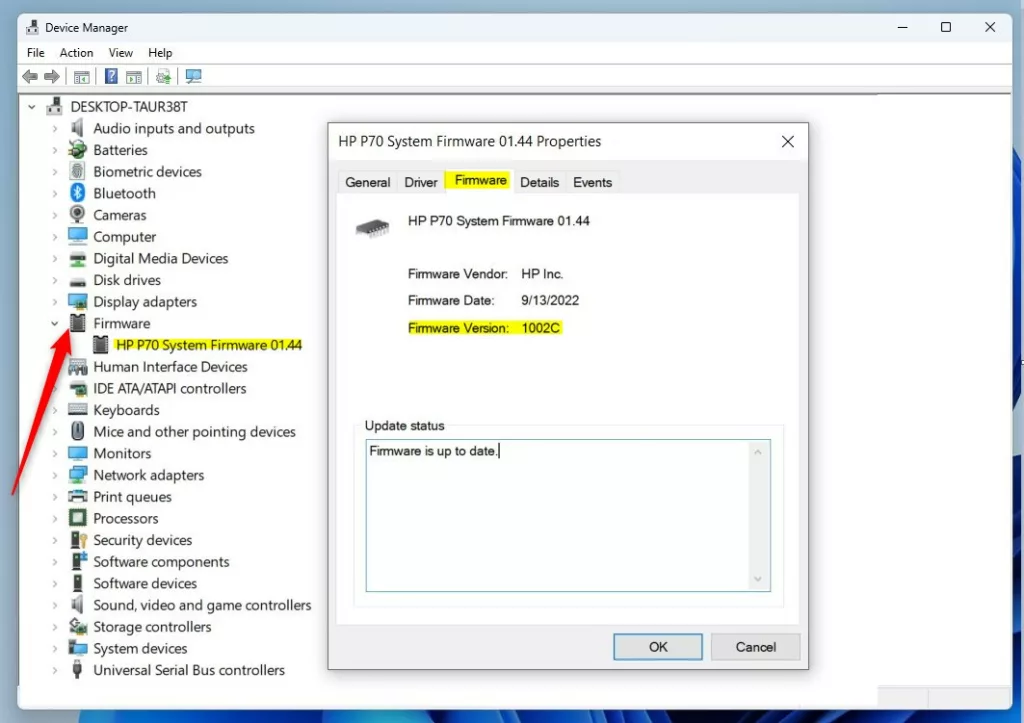Click the Keyboards category icon
This screenshot has width=1024, height=723.
point(78,410)
